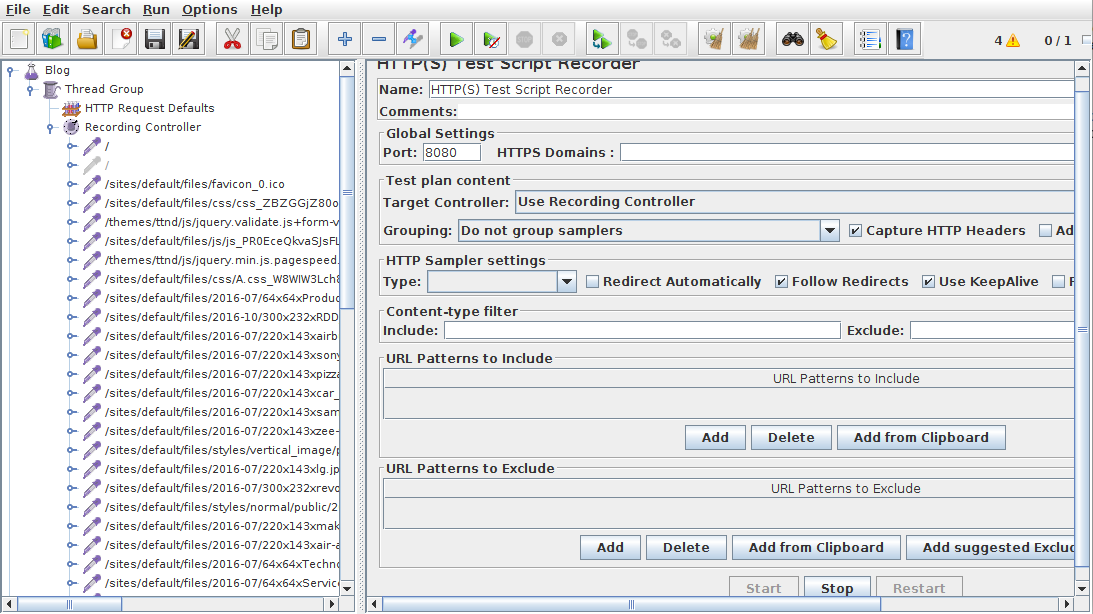
Task: Click the recorder Stop button
Action: [837, 588]
